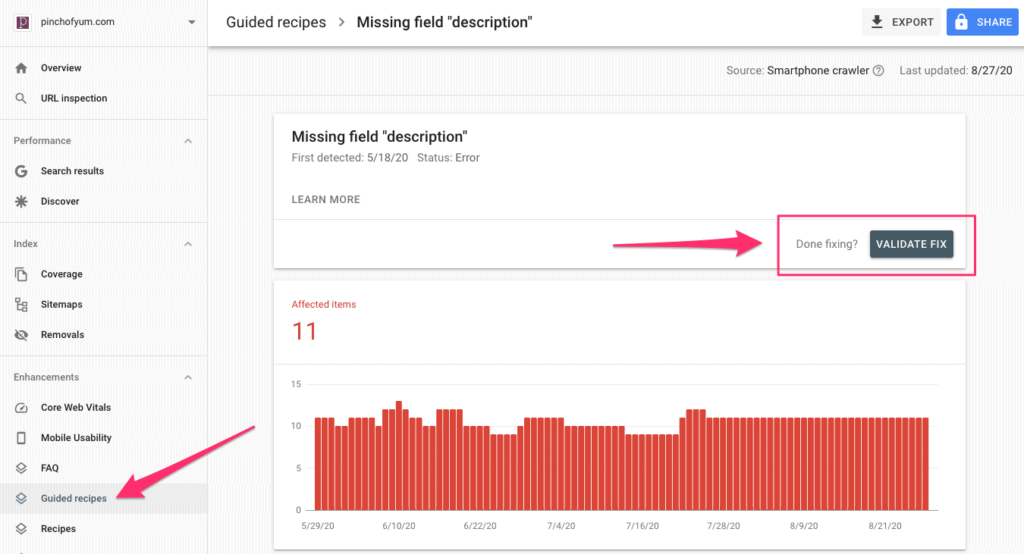
Task: Click the URL inspection magnifier icon
Action: click(21, 98)
